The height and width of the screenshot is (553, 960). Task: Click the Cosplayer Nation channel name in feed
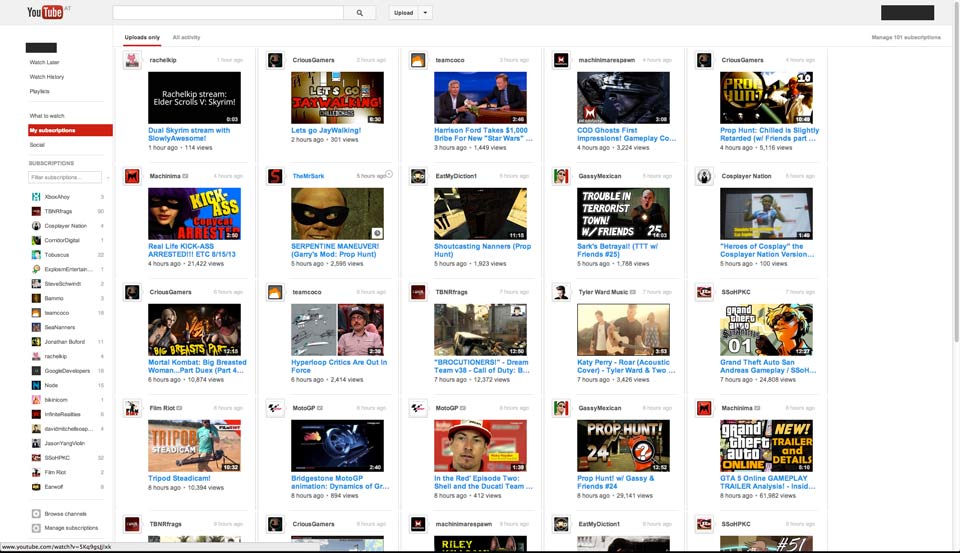pos(746,176)
